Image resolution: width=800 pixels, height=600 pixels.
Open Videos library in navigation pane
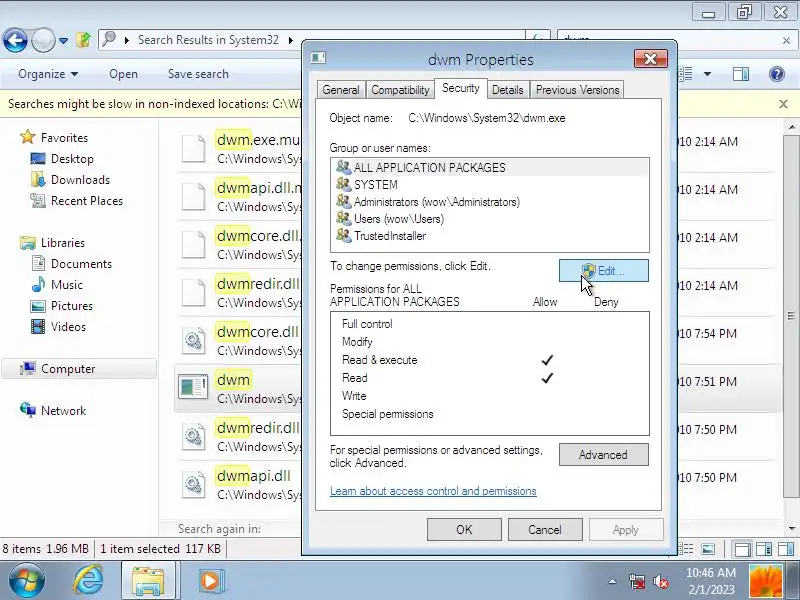click(x=68, y=327)
